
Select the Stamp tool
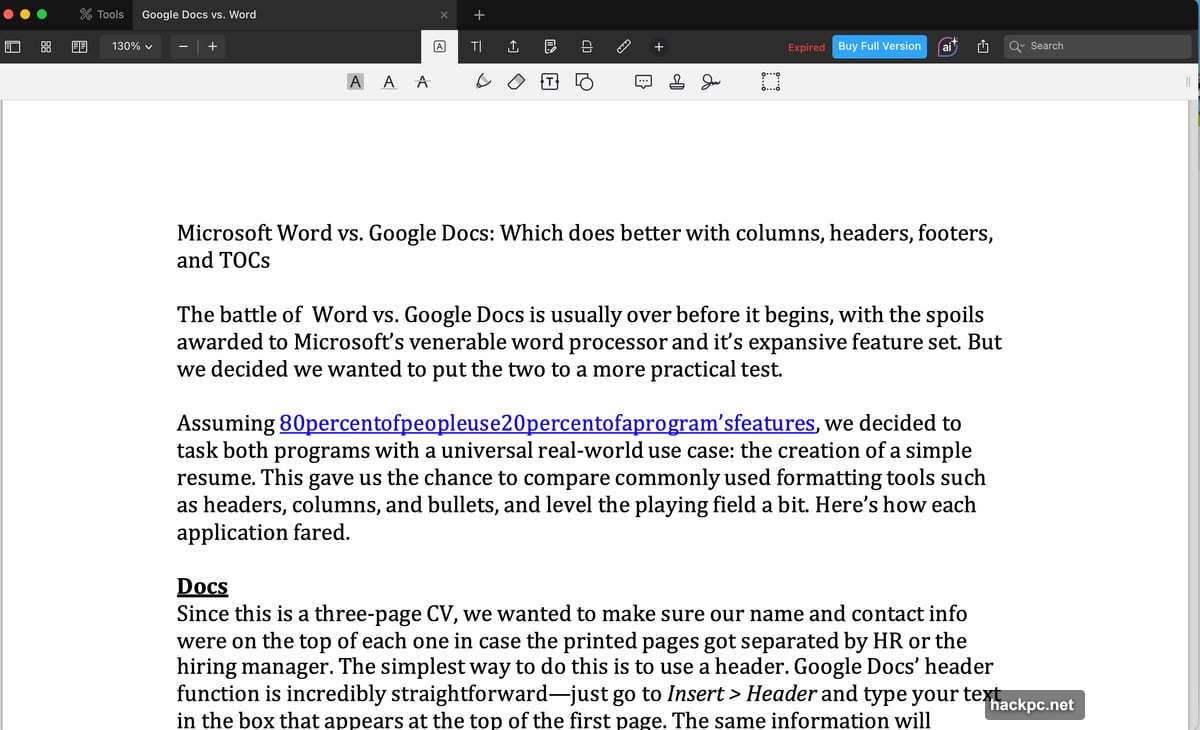coord(677,81)
